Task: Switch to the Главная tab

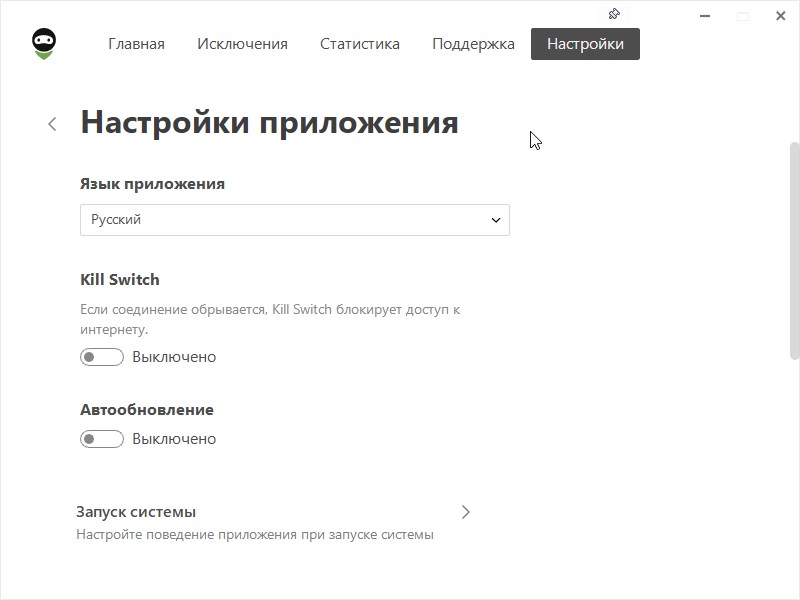Action: (136, 44)
